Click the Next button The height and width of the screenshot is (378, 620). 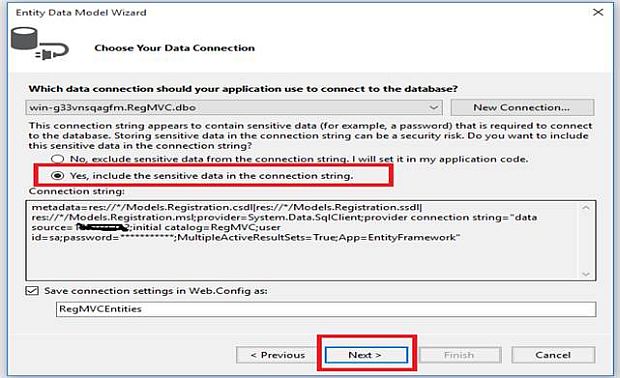pos(366,355)
